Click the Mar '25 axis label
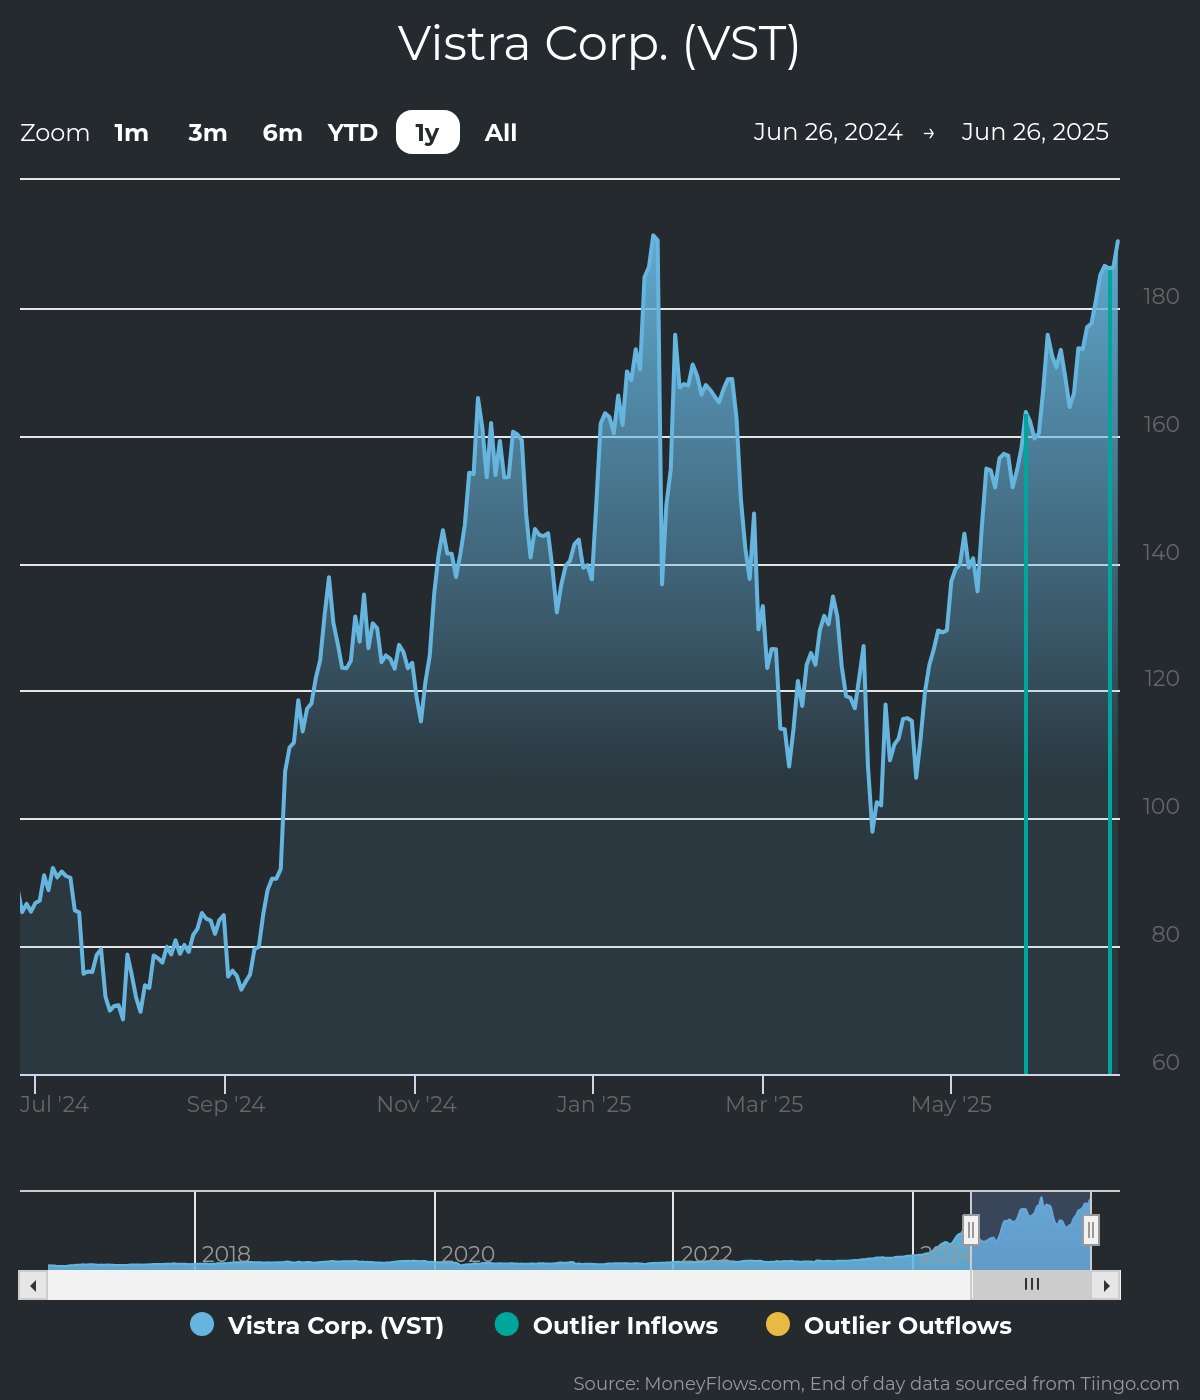1200x1400 pixels. [764, 1105]
